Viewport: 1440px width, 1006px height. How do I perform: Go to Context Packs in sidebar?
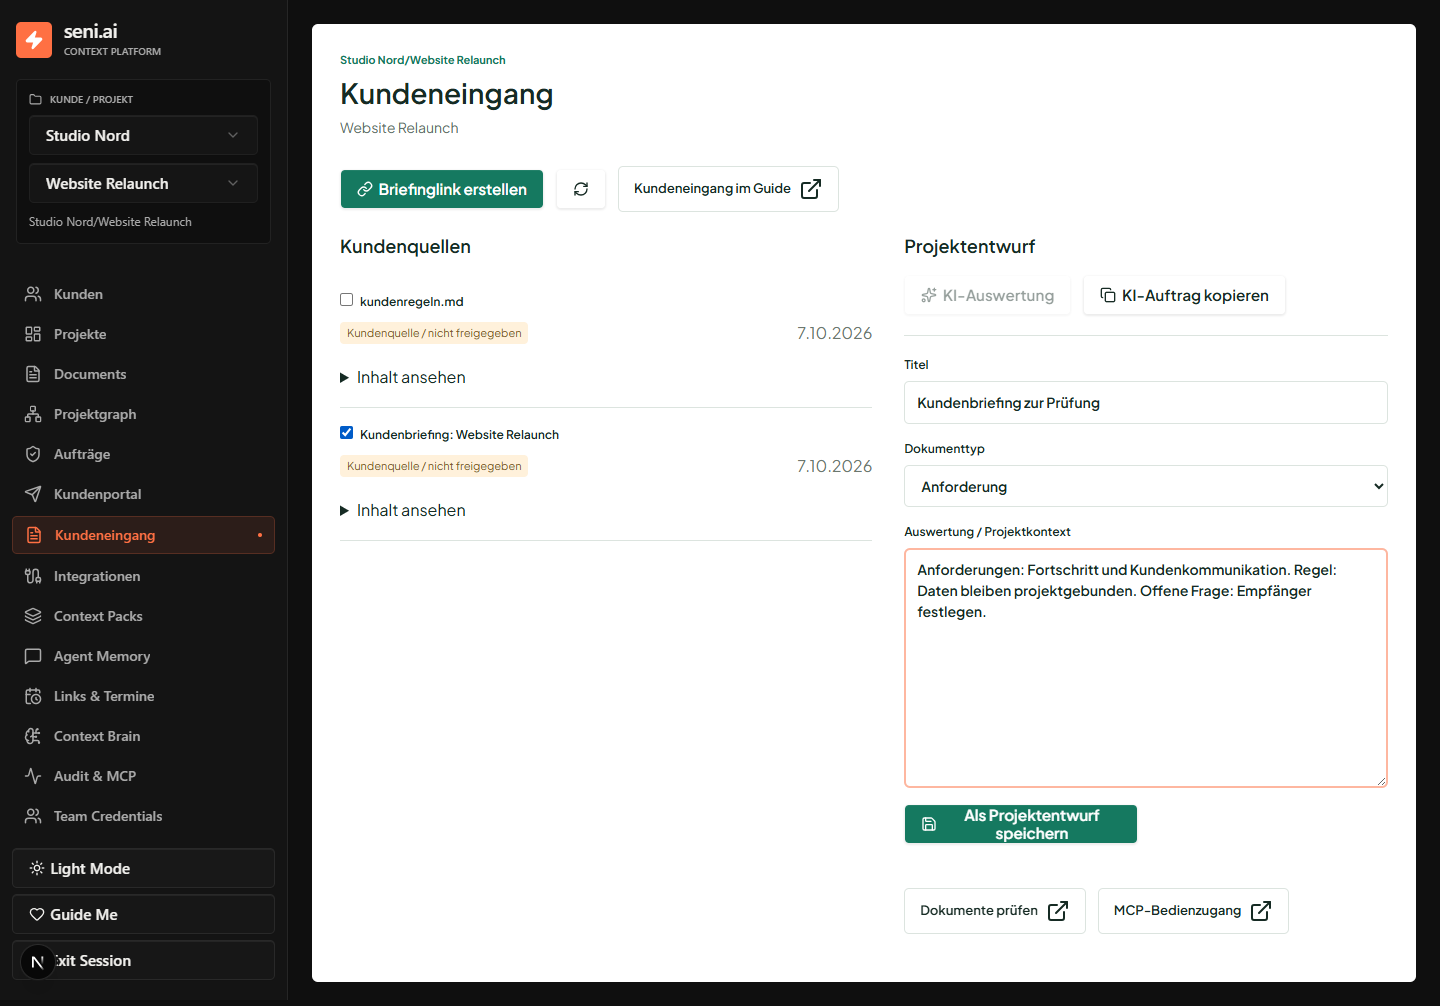click(x=143, y=616)
